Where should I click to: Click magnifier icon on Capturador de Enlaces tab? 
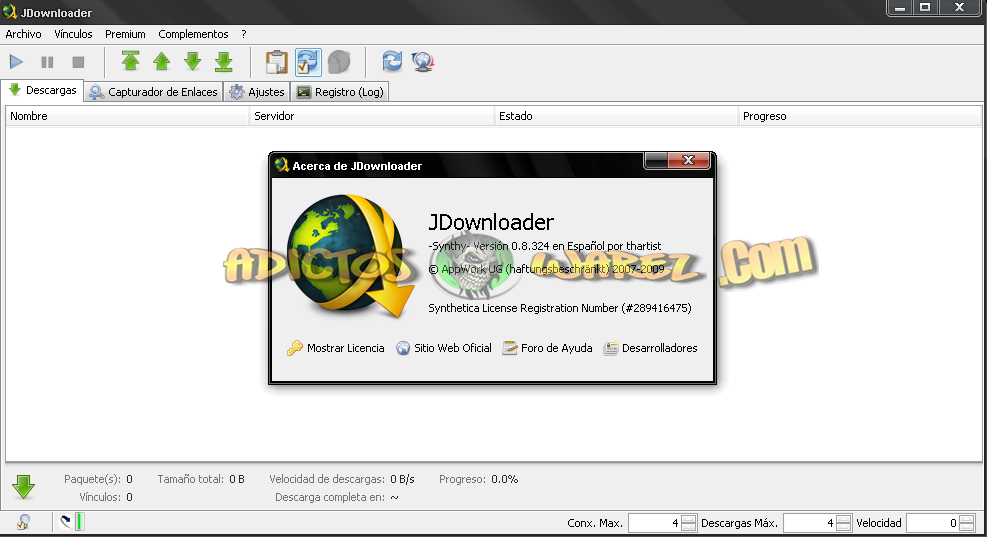[x=96, y=93]
